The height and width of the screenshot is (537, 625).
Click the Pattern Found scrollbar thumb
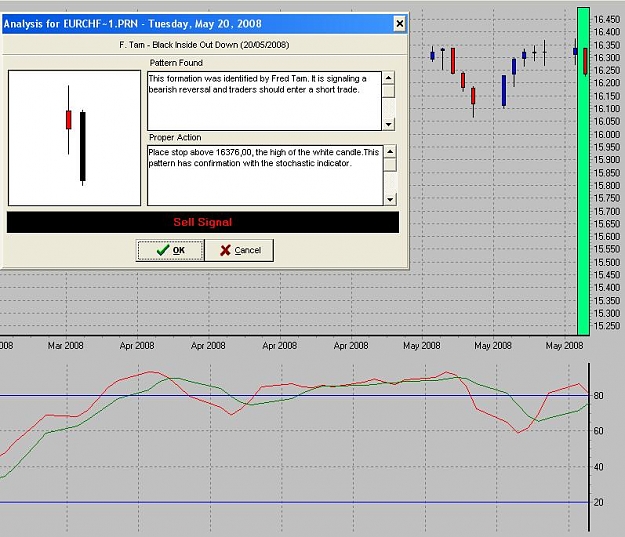(389, 90)
